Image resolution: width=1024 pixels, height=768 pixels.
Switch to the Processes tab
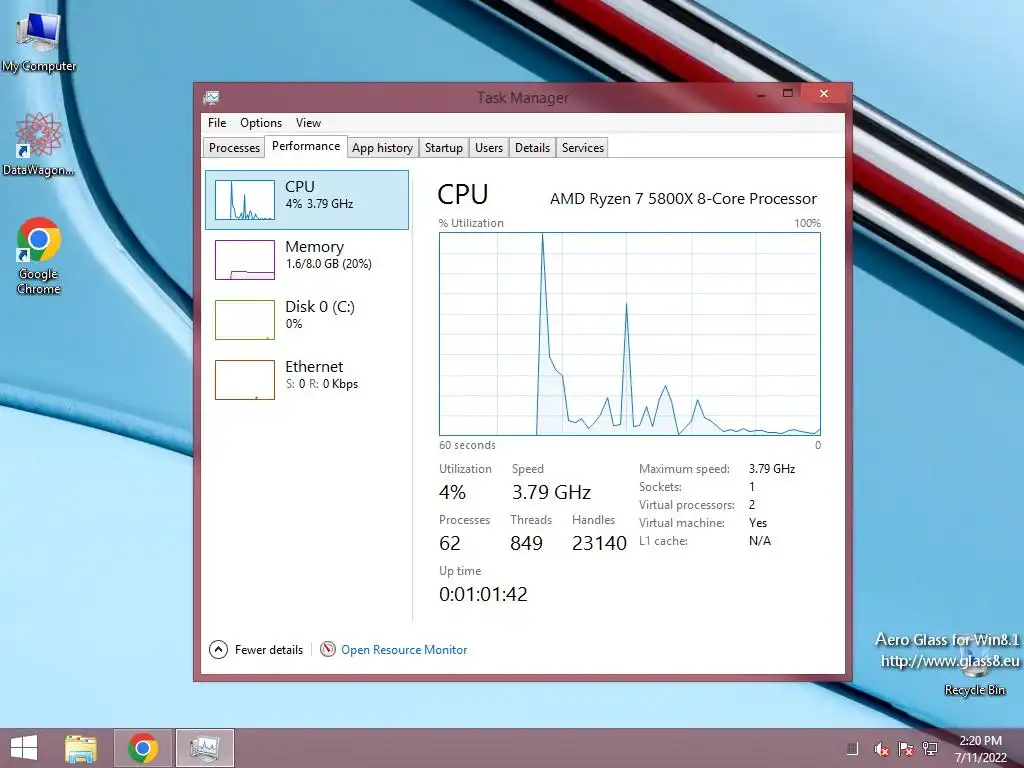(234, 148)
